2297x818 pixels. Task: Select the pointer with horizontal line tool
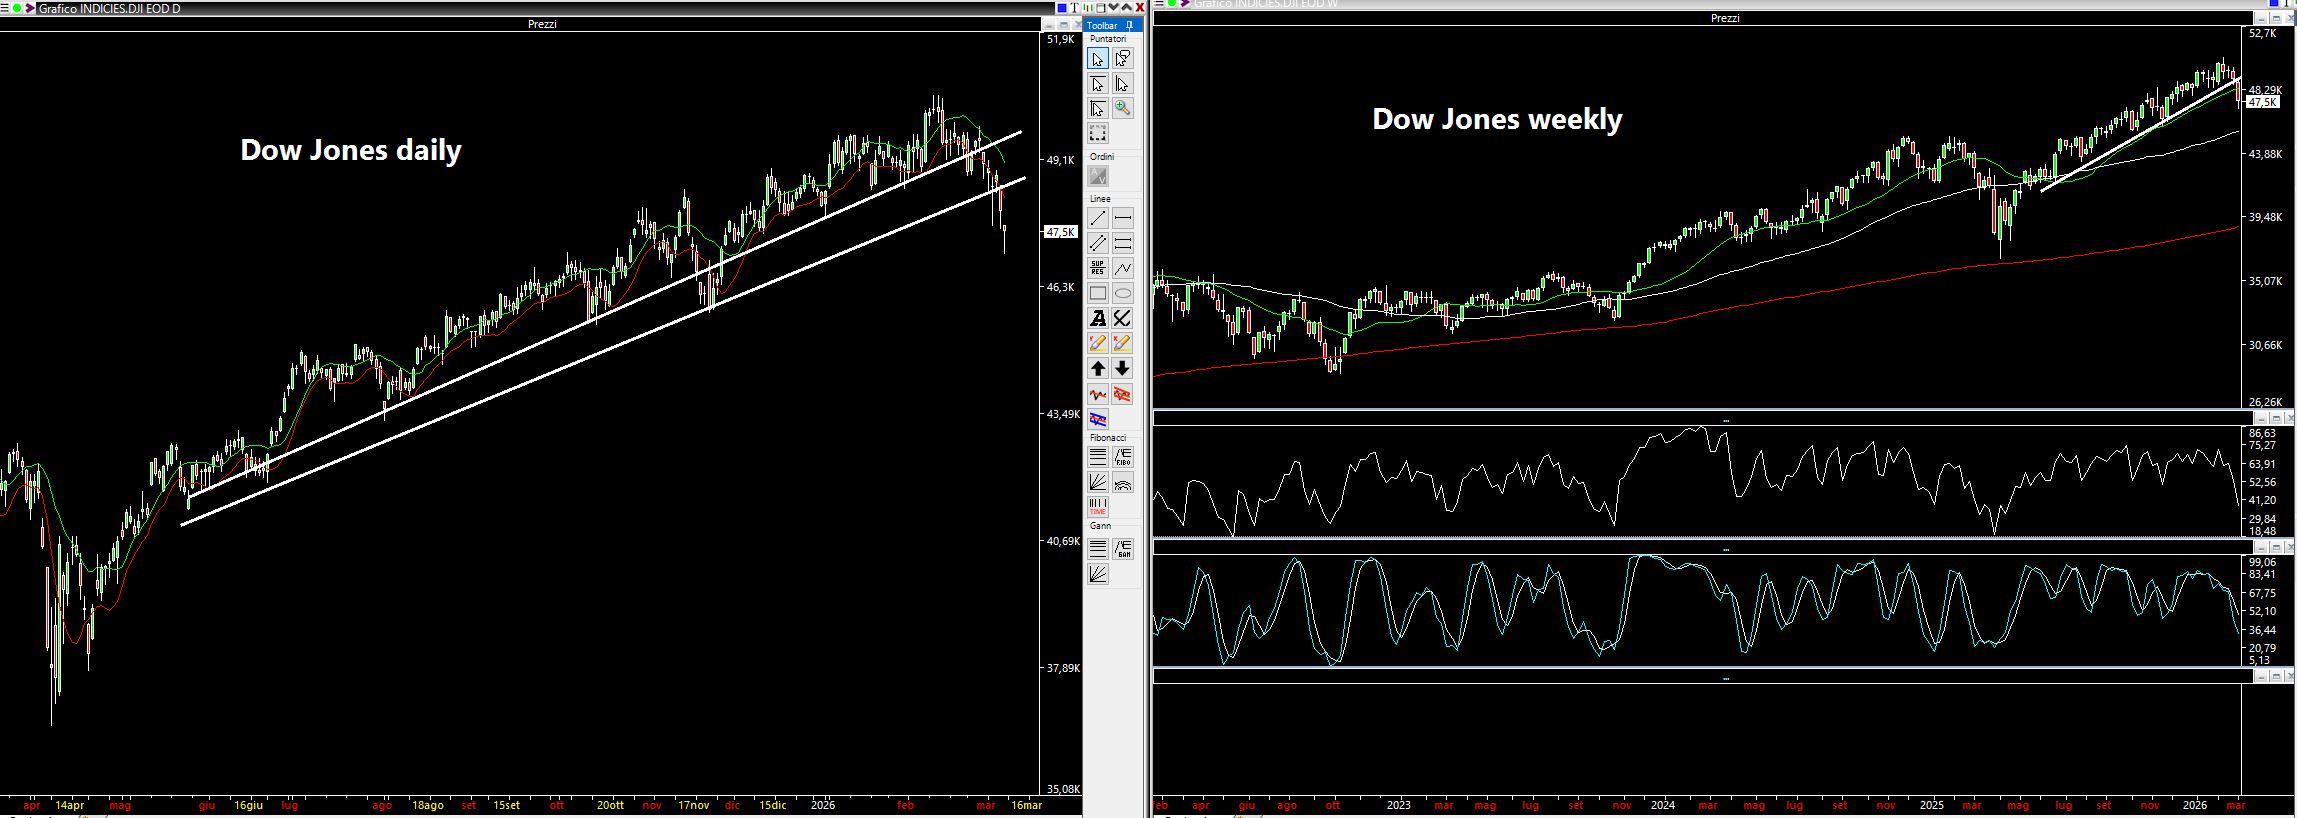[x=1098, y=84]
